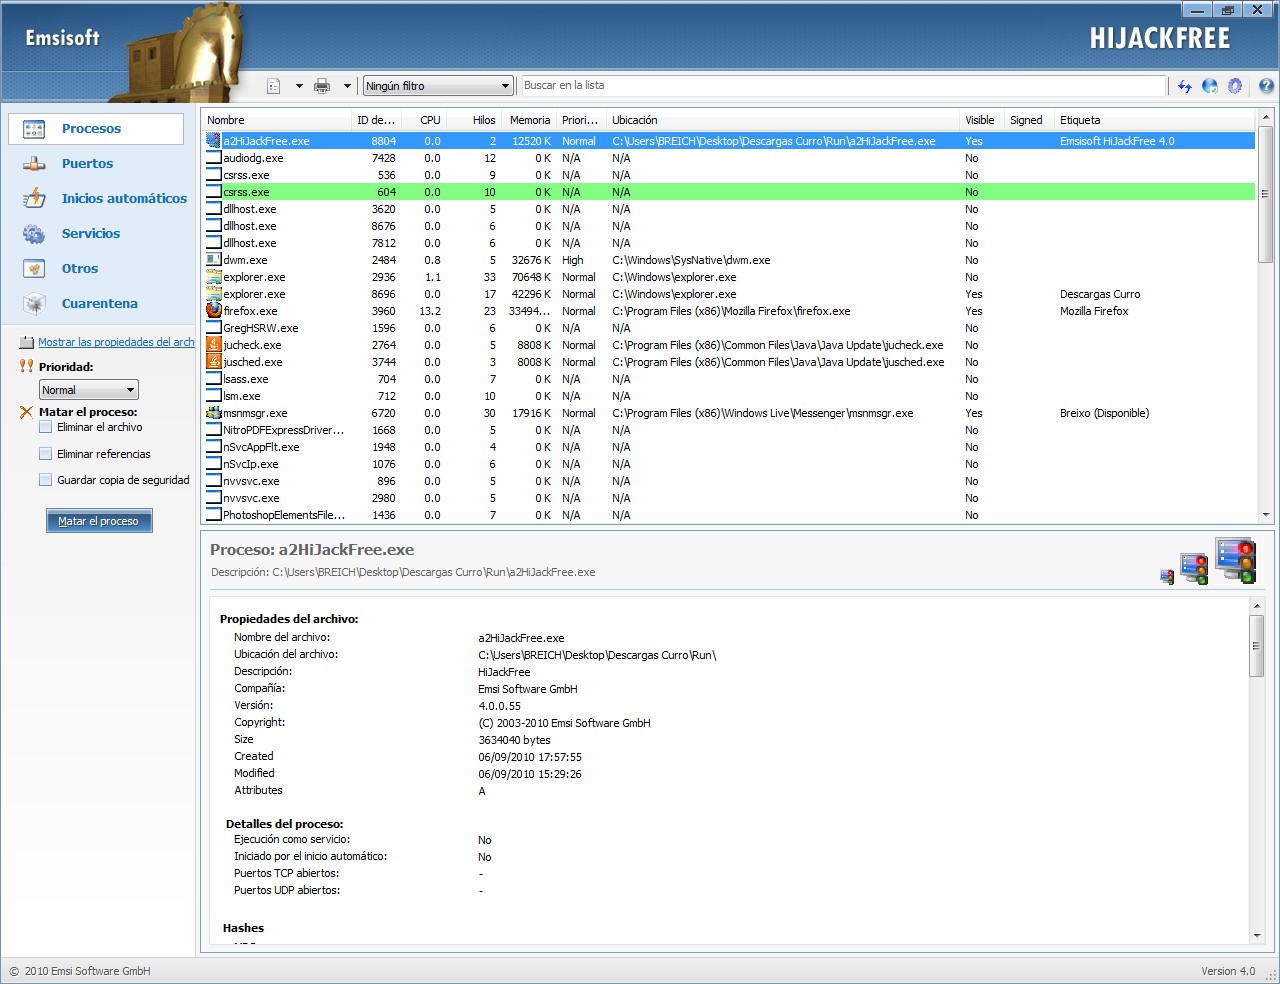The image size is (1280, 984).
Task: Click the refresh arrows icon
Action: point(1185,86)
